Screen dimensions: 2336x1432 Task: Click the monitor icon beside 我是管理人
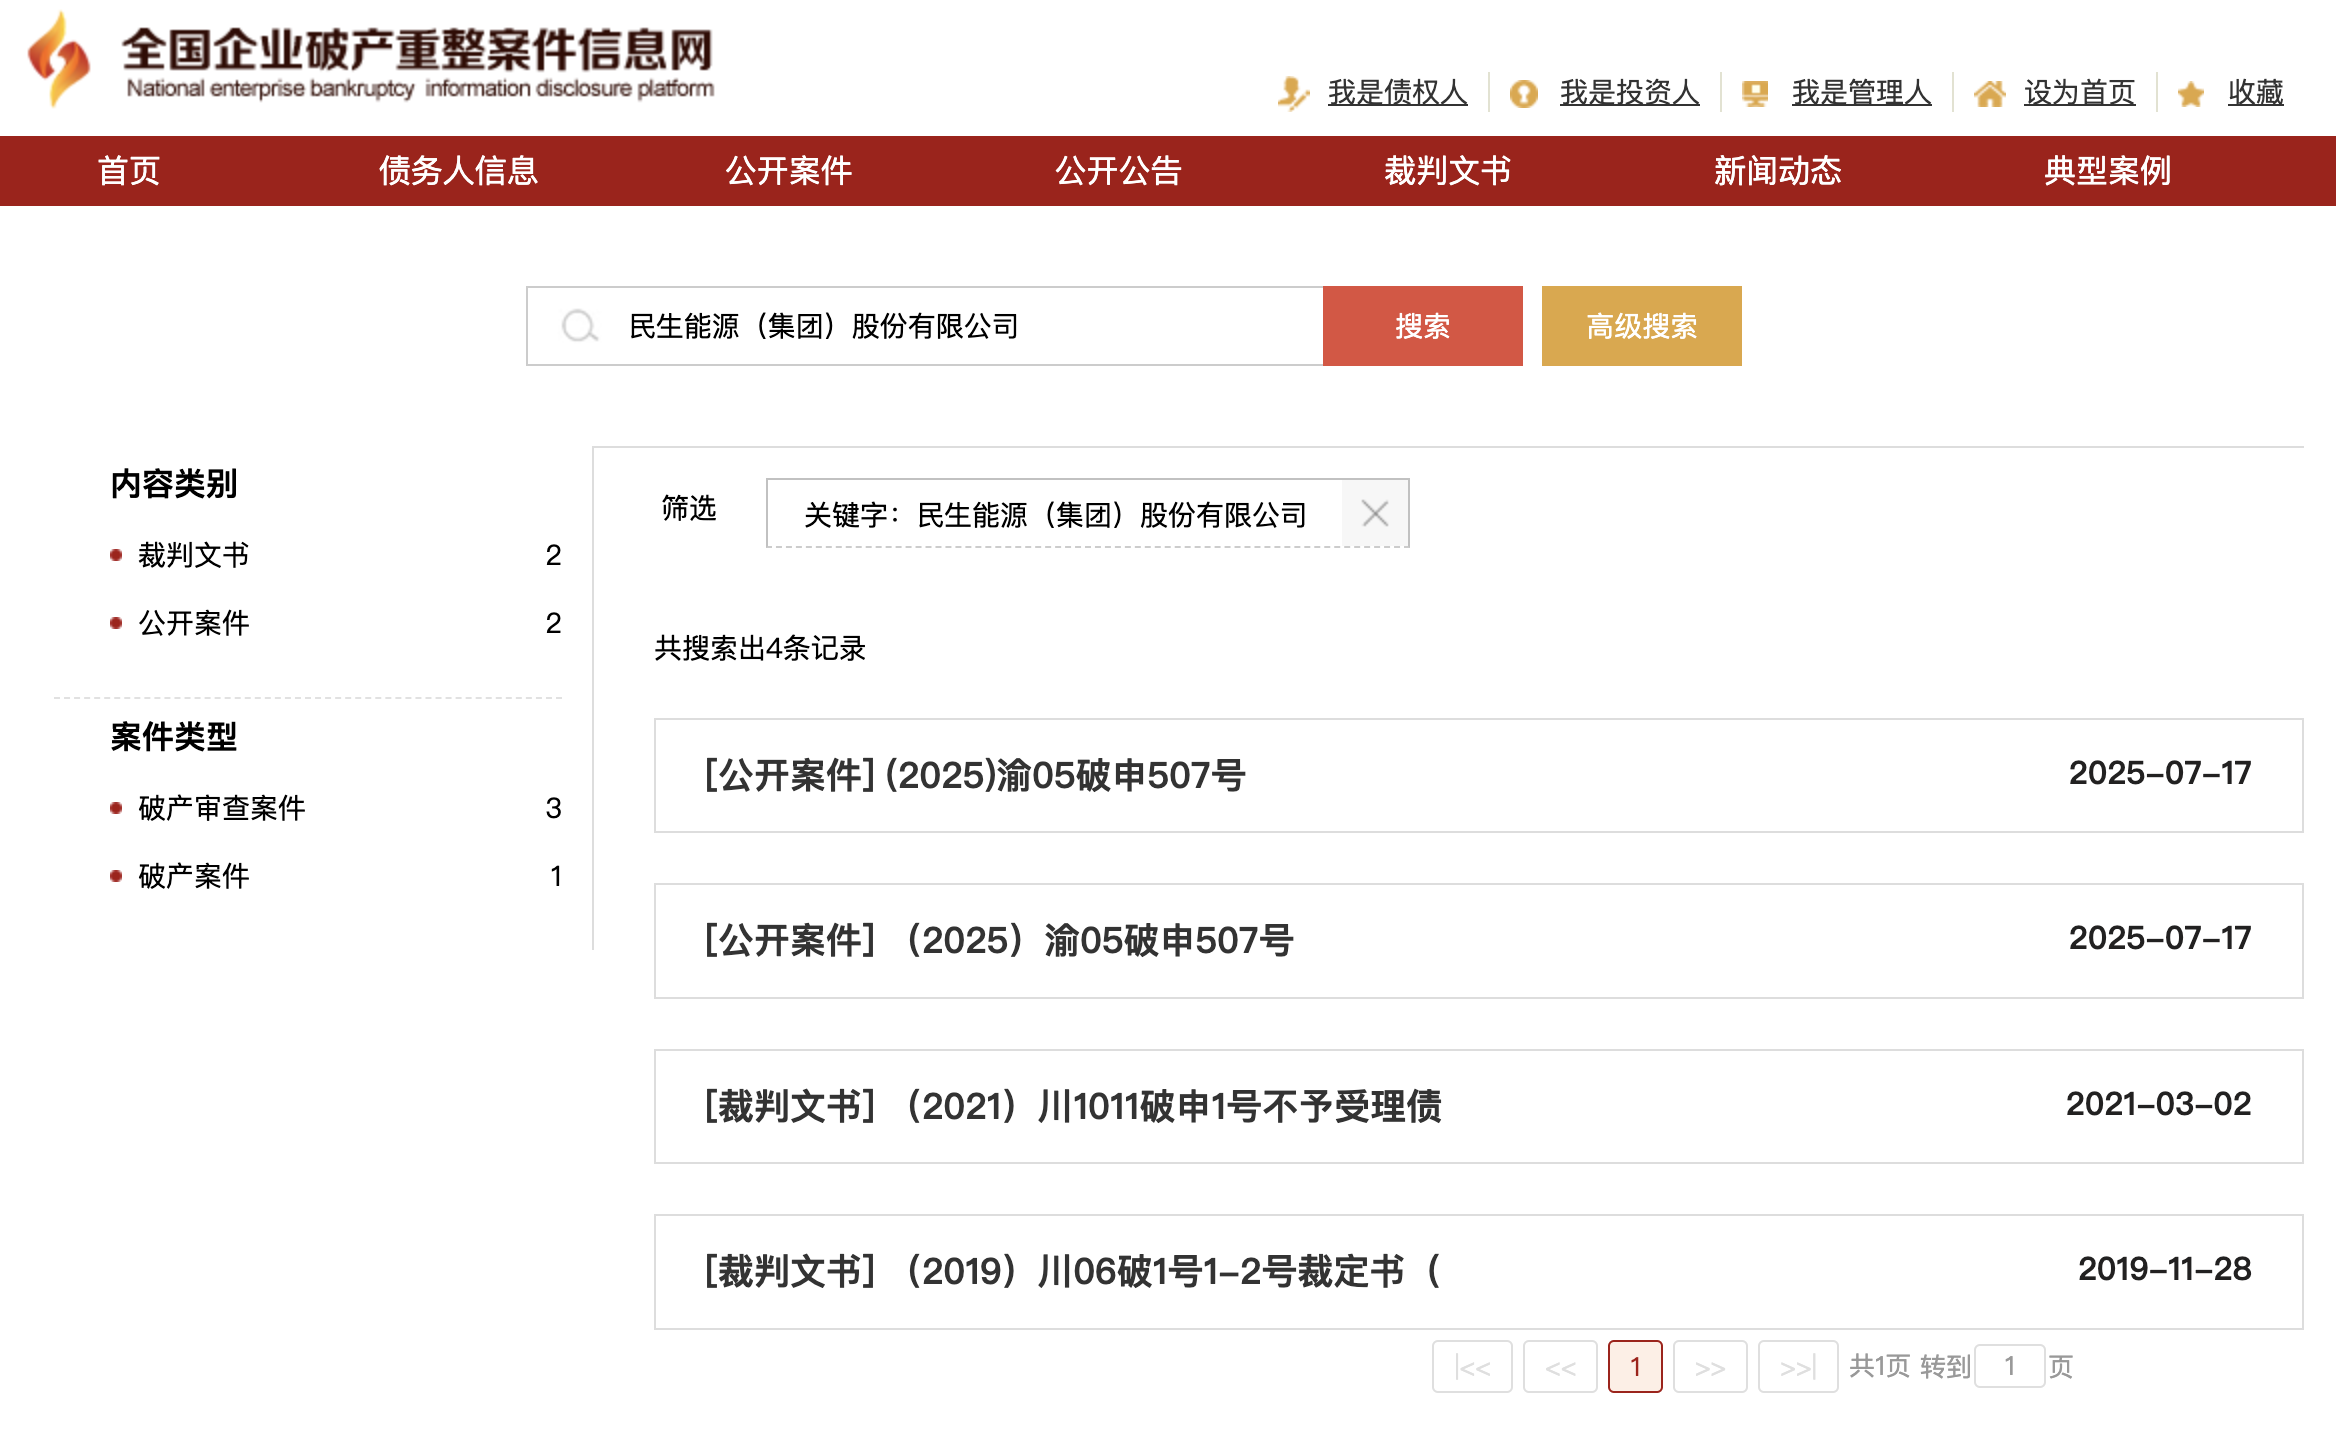pos(1756,92)
